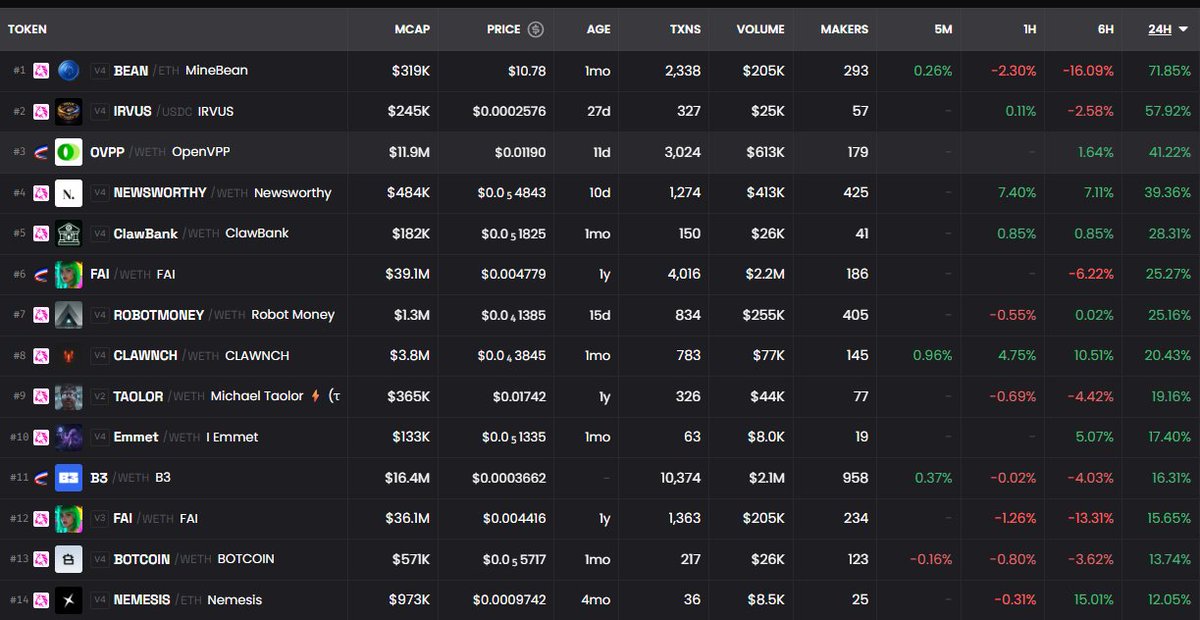Open the ClawBank /WETH pair link
This screenshot has width=1200, height=620.
pos(166,233)
